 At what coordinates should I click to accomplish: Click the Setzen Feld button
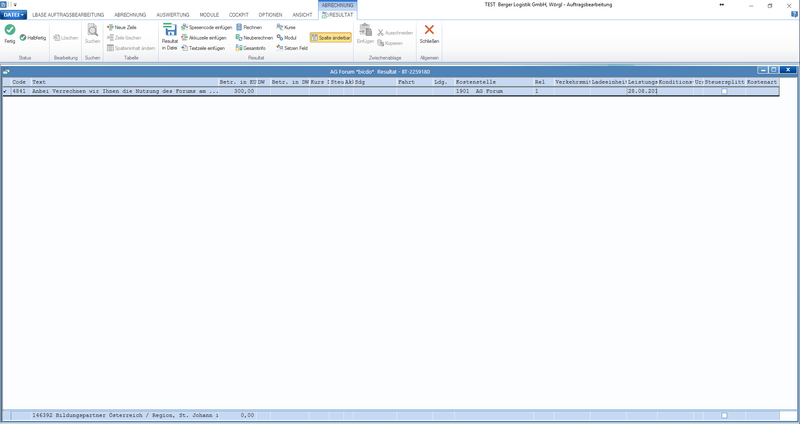pyautogui.click(x=292, y=48)
